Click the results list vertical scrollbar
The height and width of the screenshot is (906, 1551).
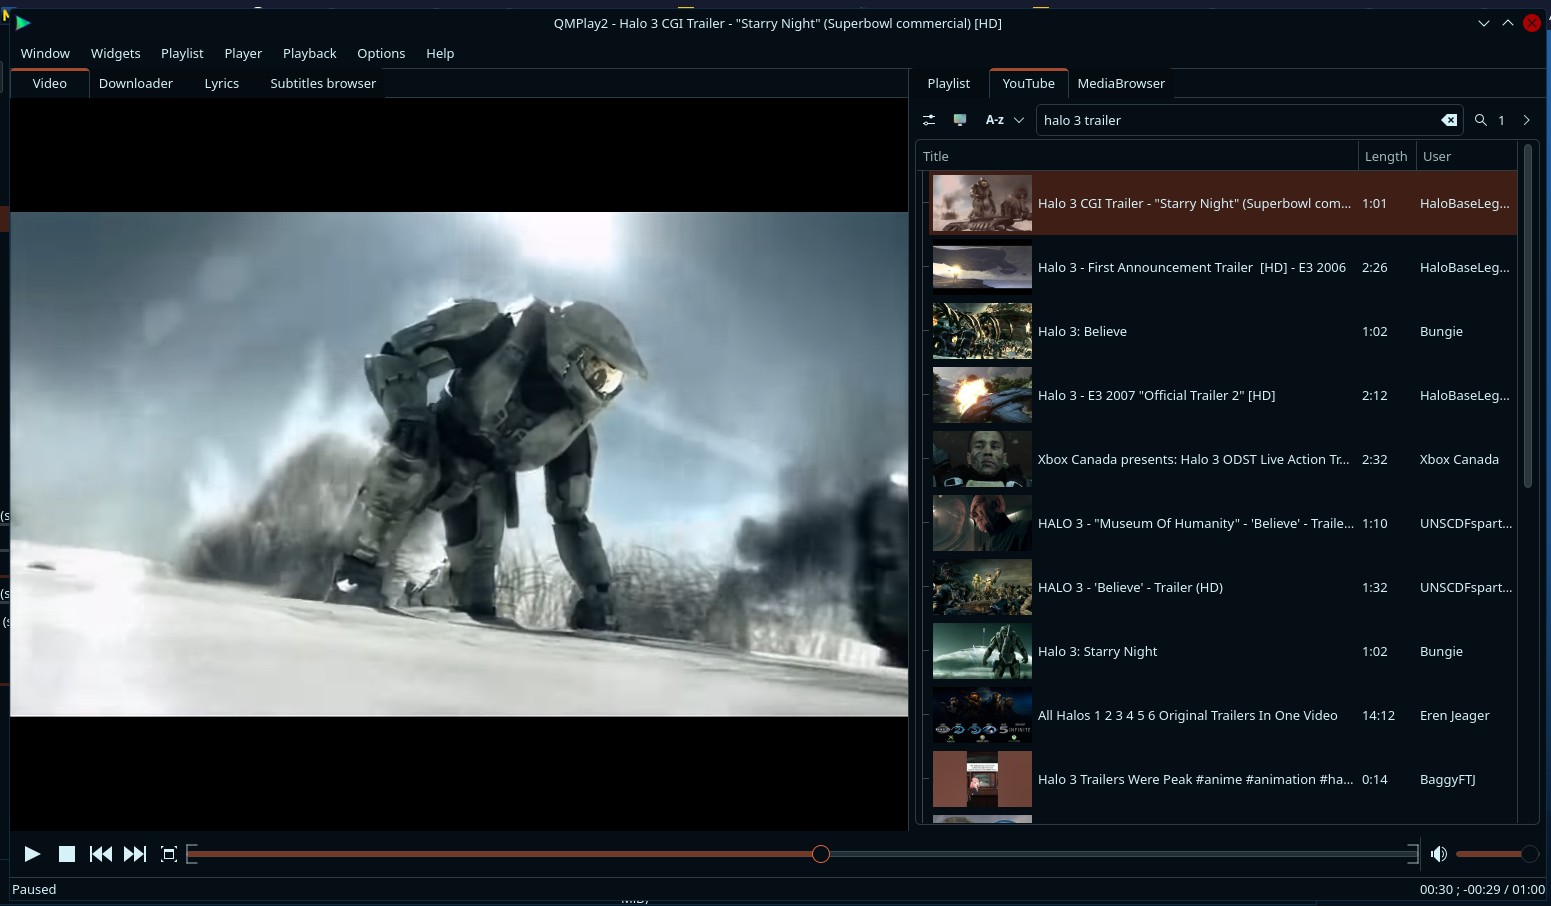tap(1528, 316)
